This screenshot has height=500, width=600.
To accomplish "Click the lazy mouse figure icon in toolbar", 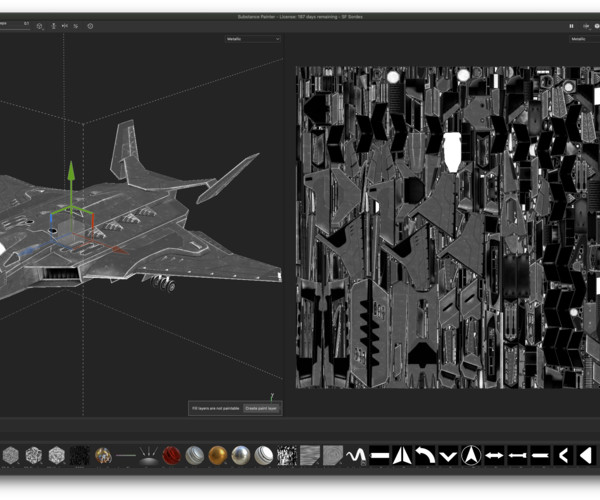I will [x=54, y=26].
